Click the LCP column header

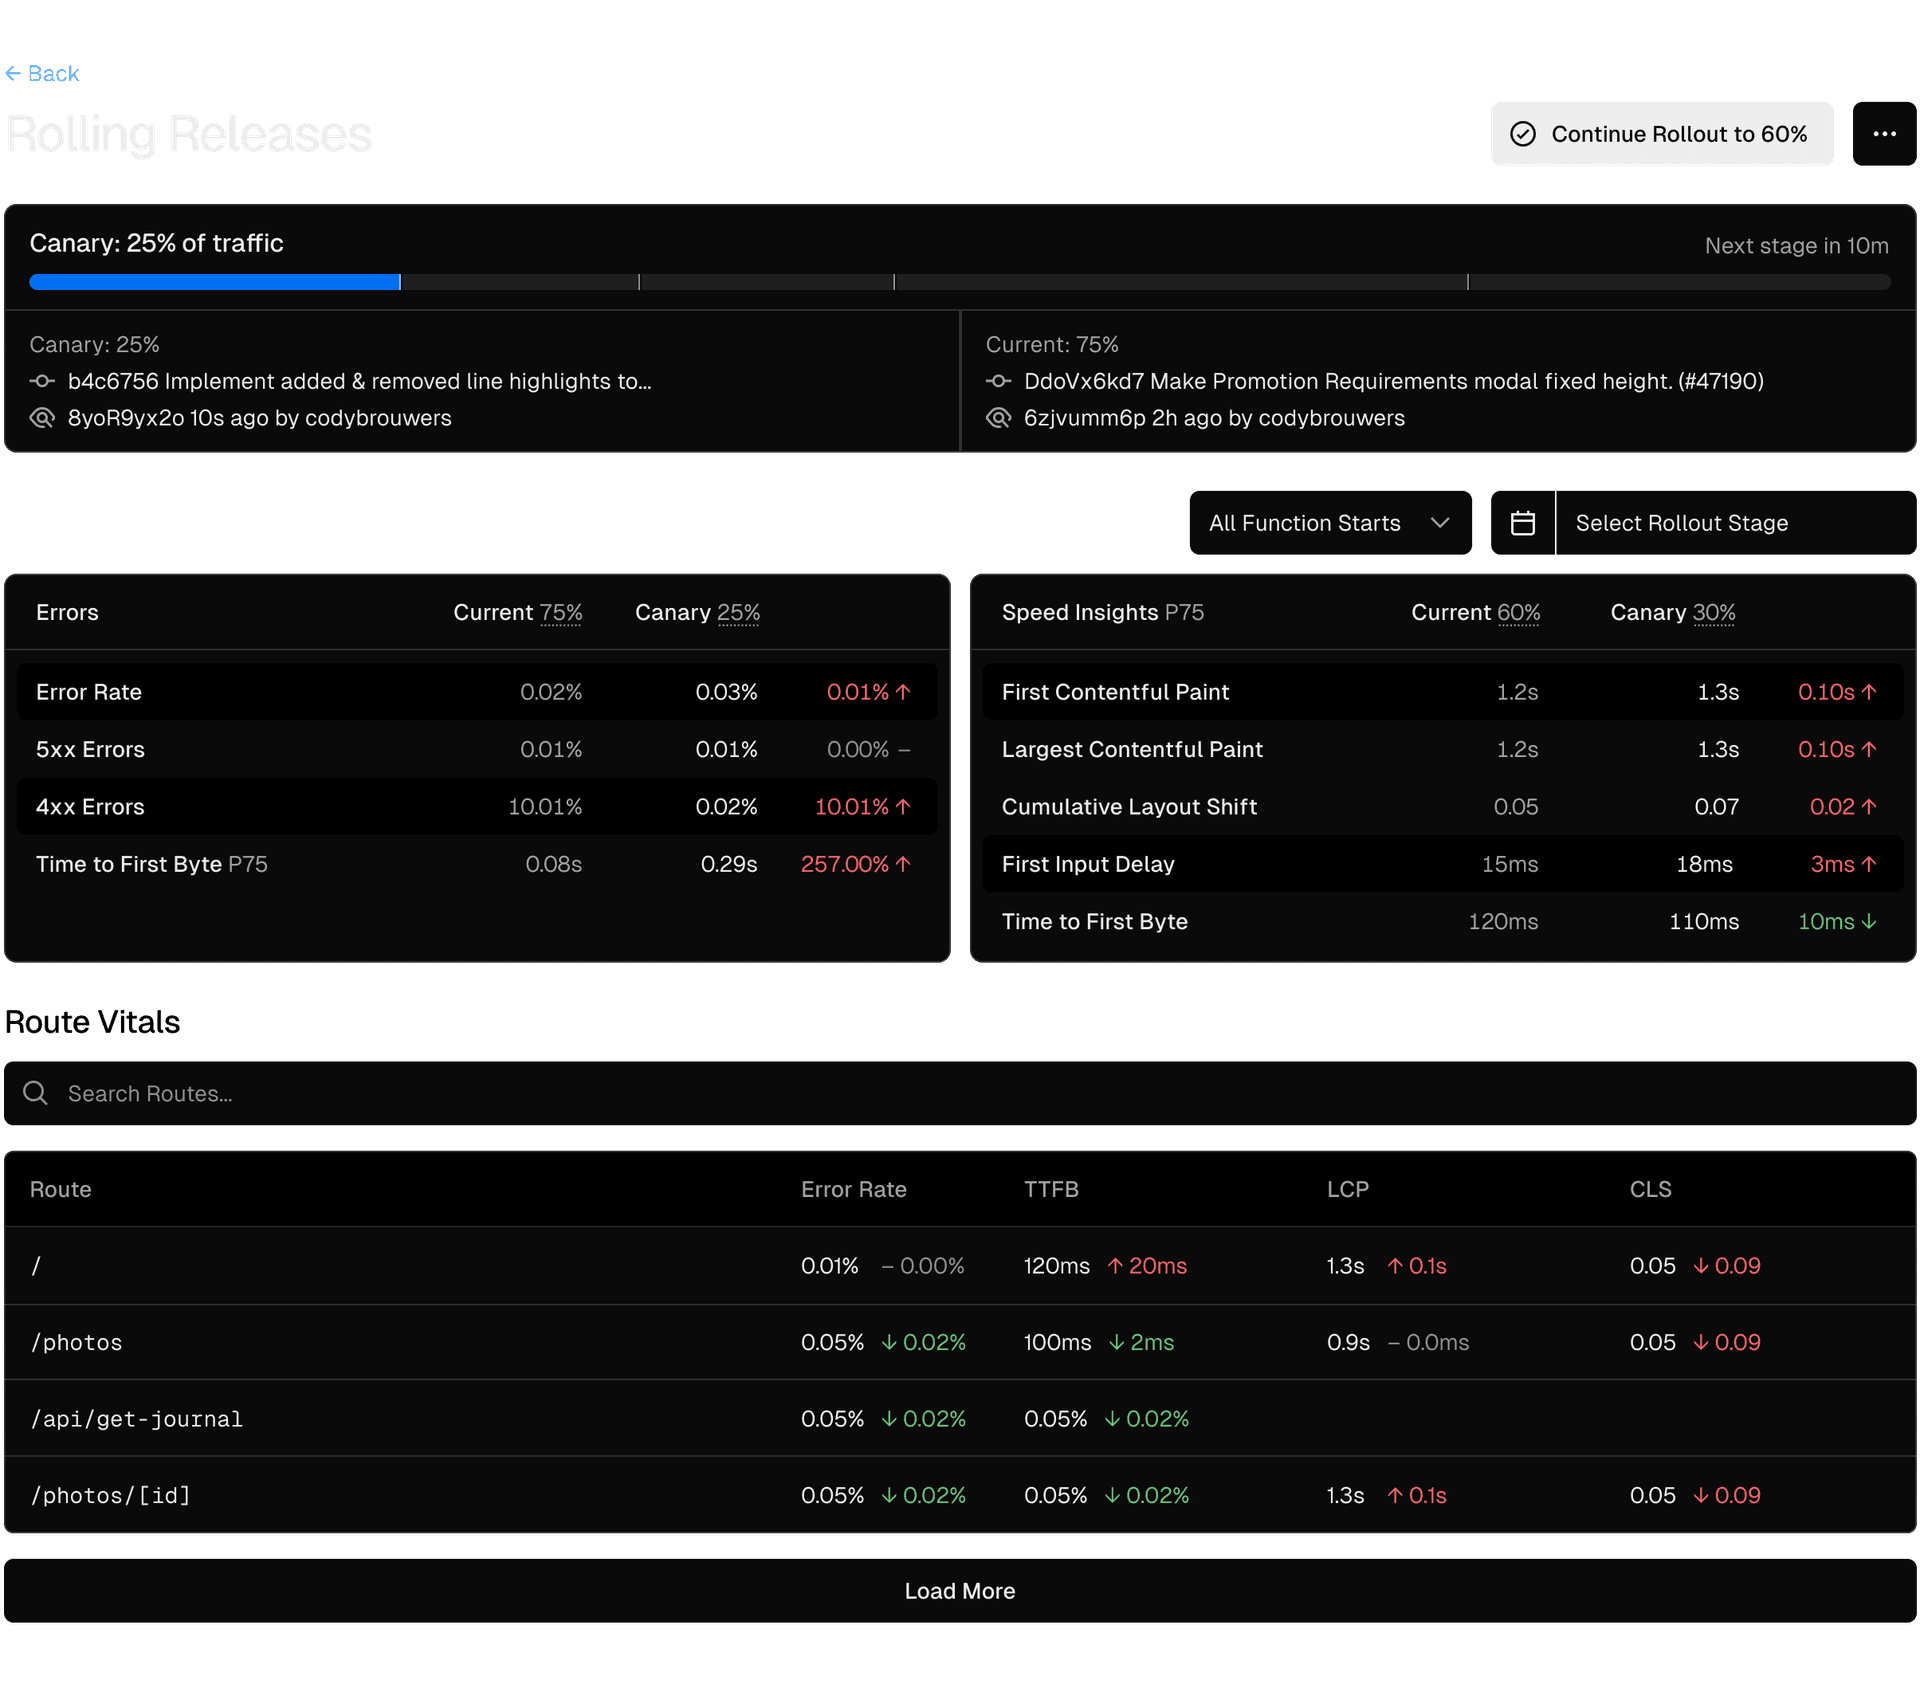point(1347,1189)
